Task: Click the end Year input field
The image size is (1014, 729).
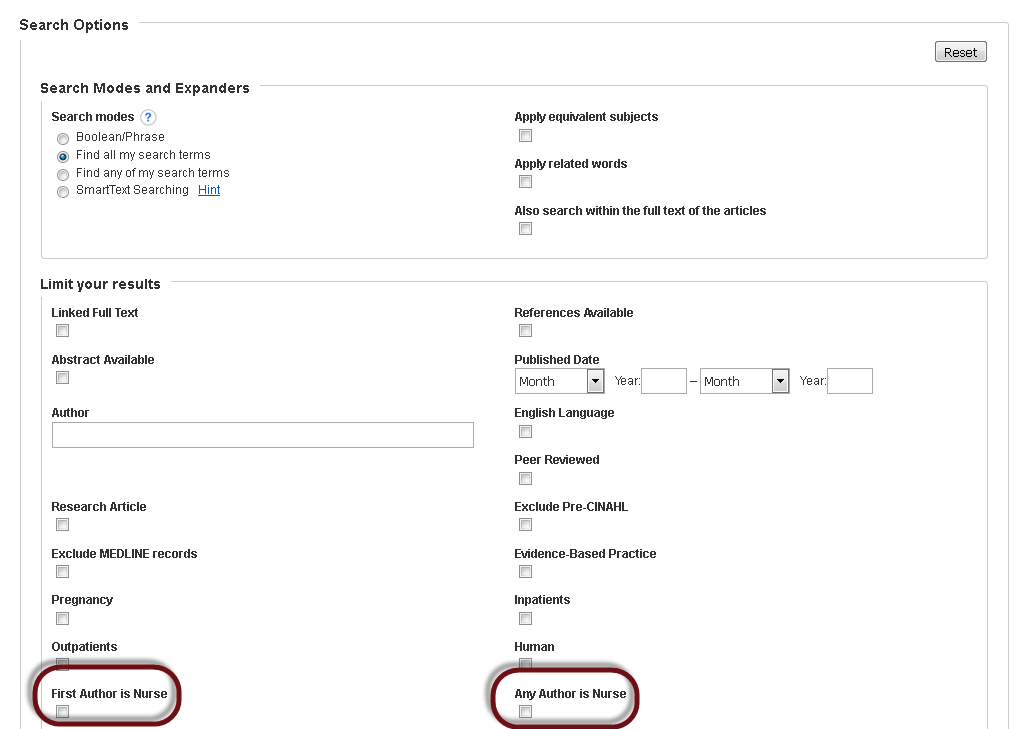Action: [x=850, y=381]
